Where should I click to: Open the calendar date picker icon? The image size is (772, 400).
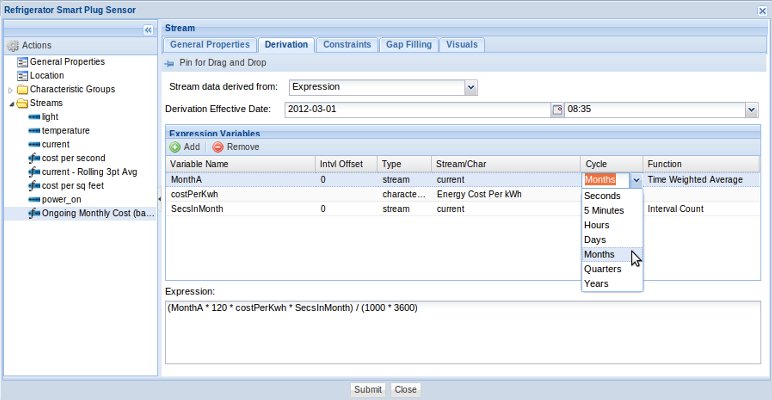point(557,110)
